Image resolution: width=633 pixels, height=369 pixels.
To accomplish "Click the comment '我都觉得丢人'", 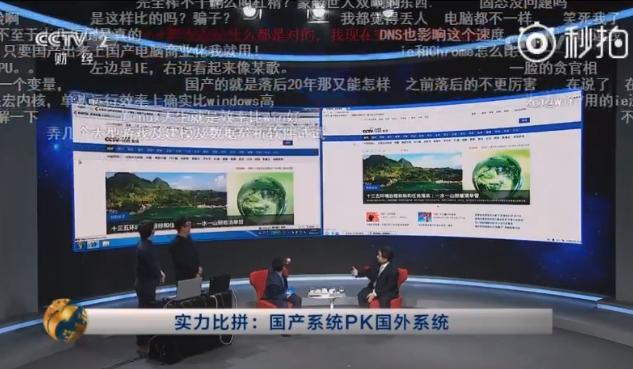I will pos(384,19).
